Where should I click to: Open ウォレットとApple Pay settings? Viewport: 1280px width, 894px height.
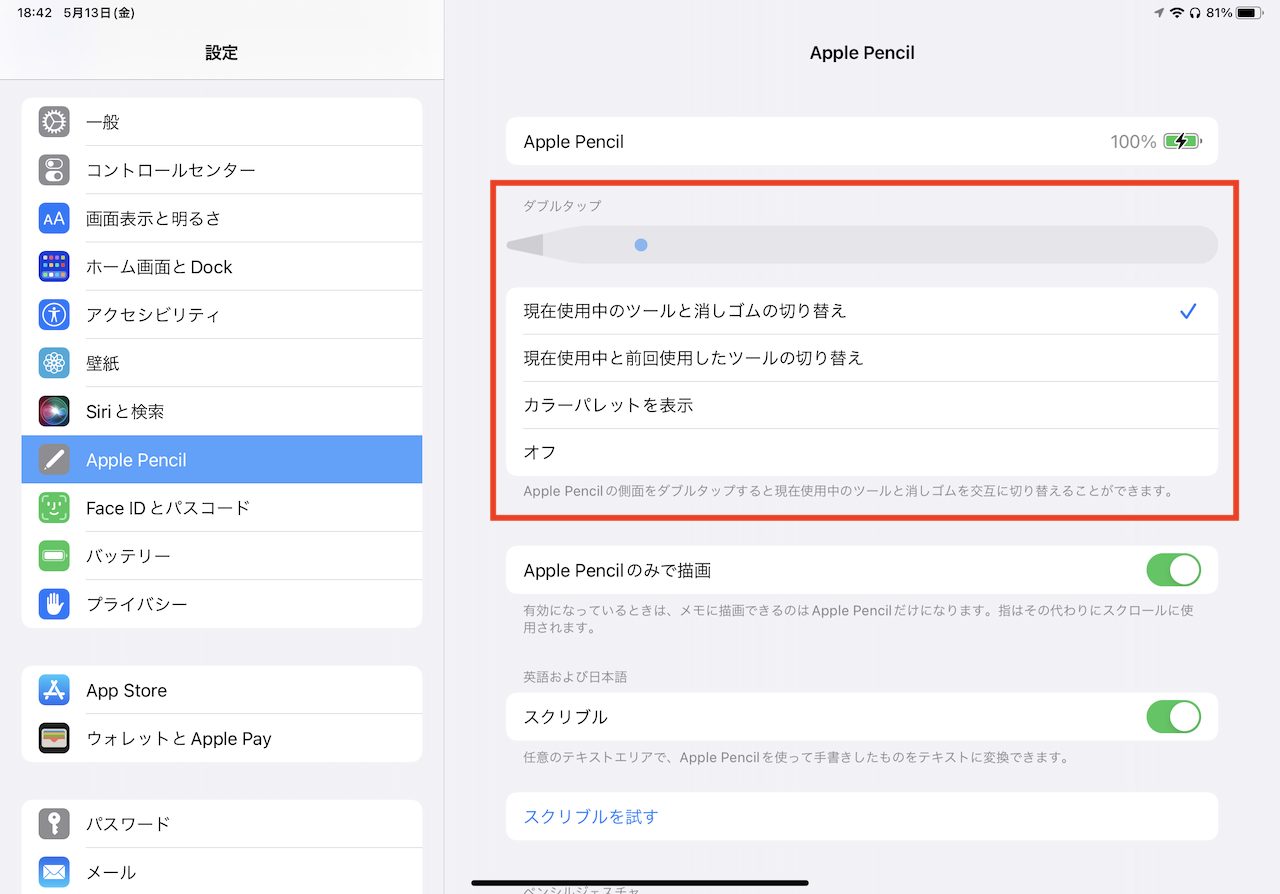222,739
